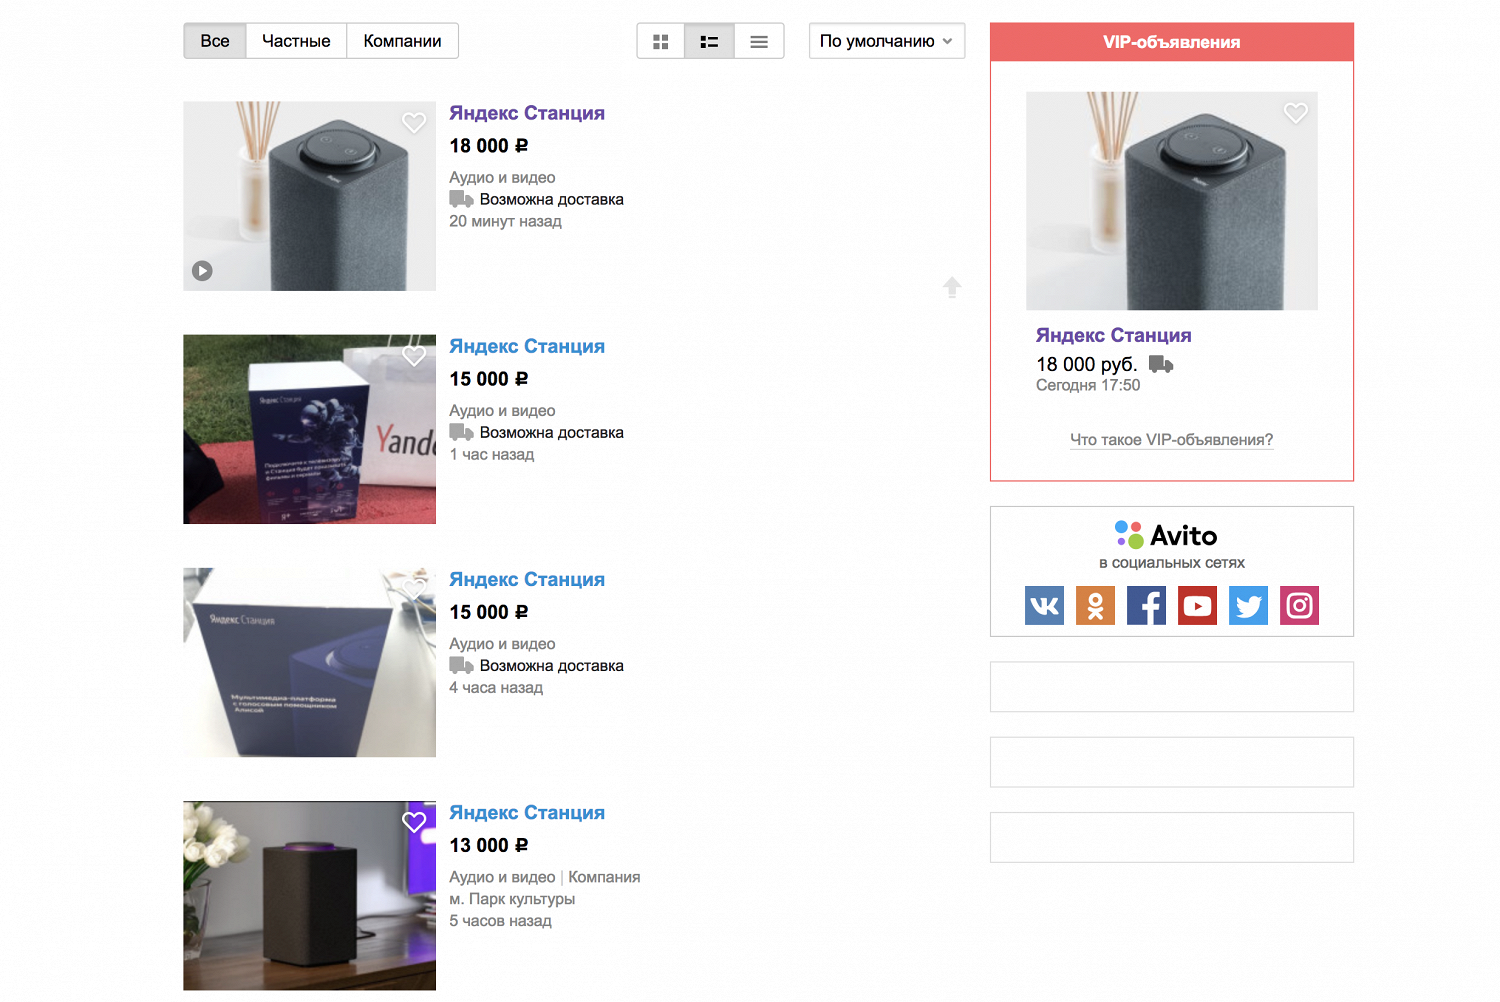Image resolution: width=1500 pixels, height=1002 pixels.
Task: Click Возможна доставка on 18 000 ₽ listing
Action: (551, 199)
